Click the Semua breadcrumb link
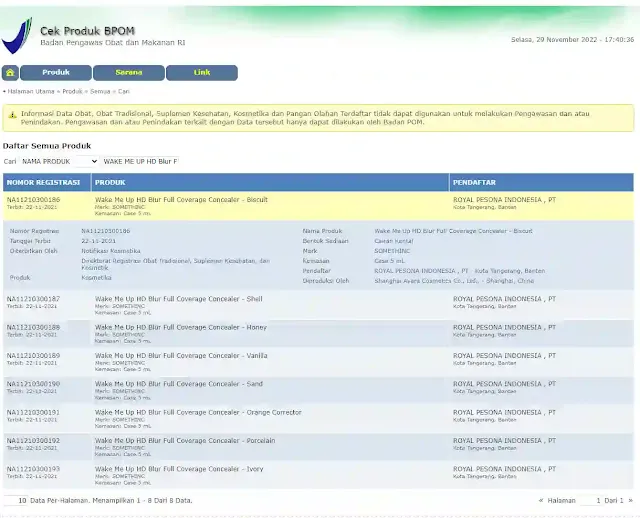Viewport: 640px width, 518px height. 100,91
